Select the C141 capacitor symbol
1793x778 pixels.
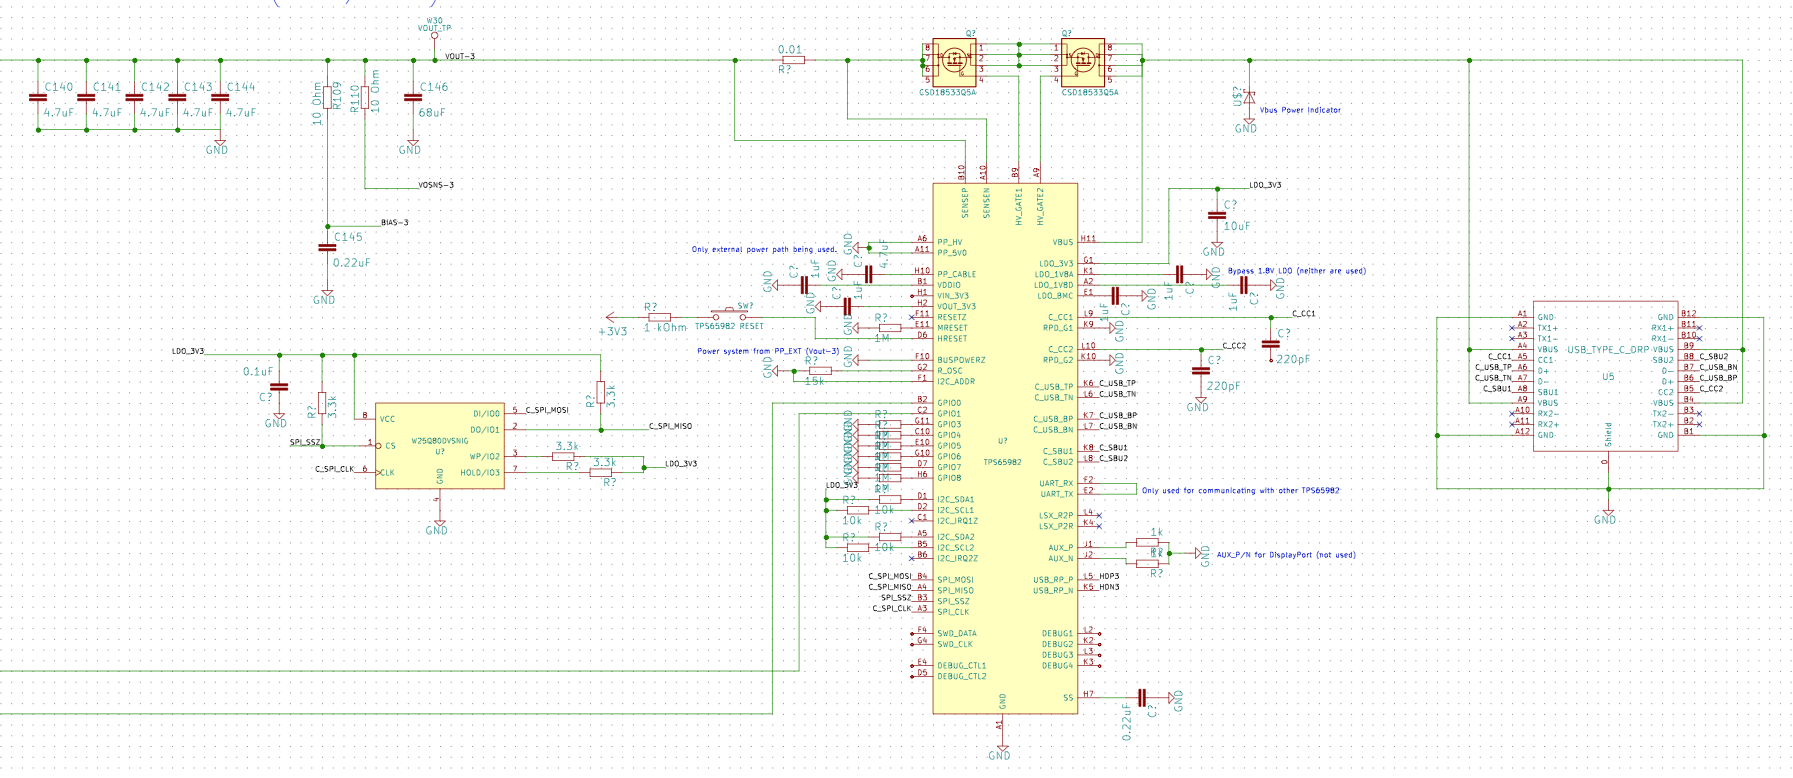[86, 98]
